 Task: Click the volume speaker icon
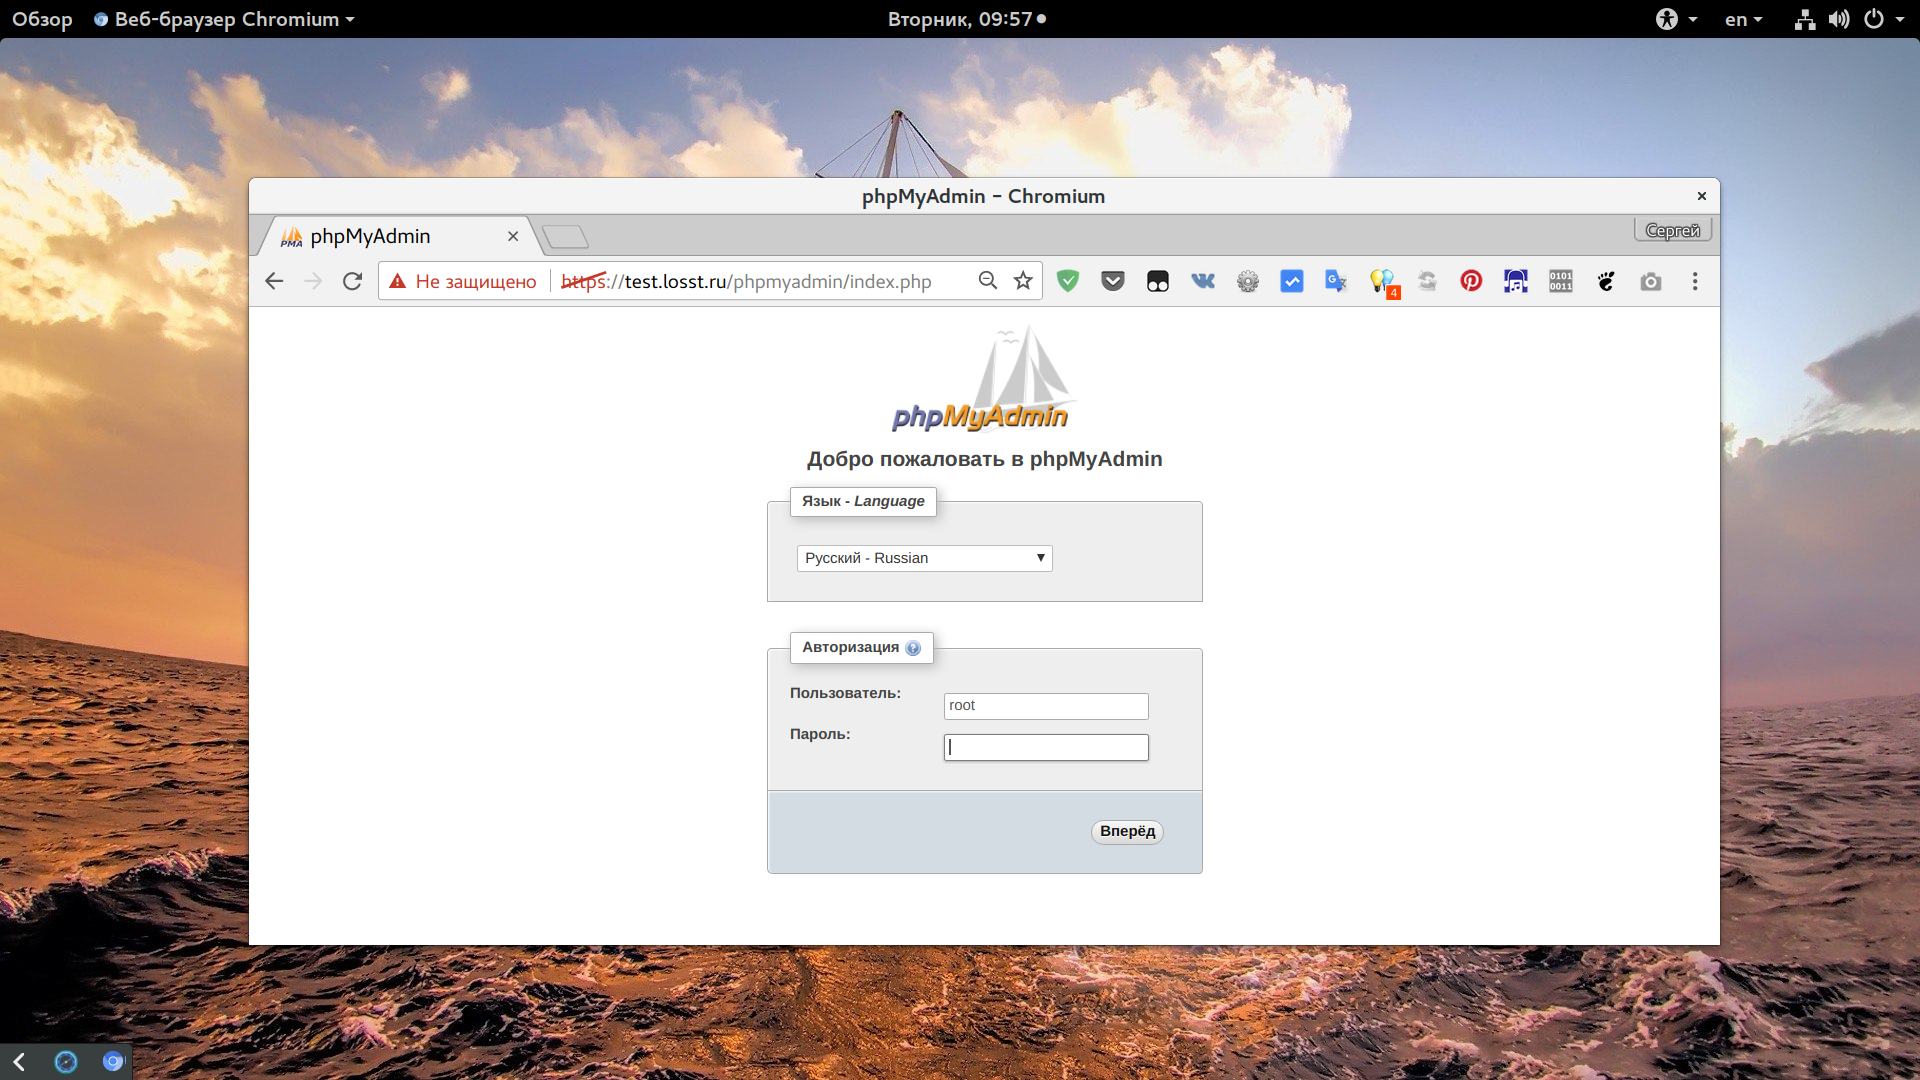[1839, 19]
